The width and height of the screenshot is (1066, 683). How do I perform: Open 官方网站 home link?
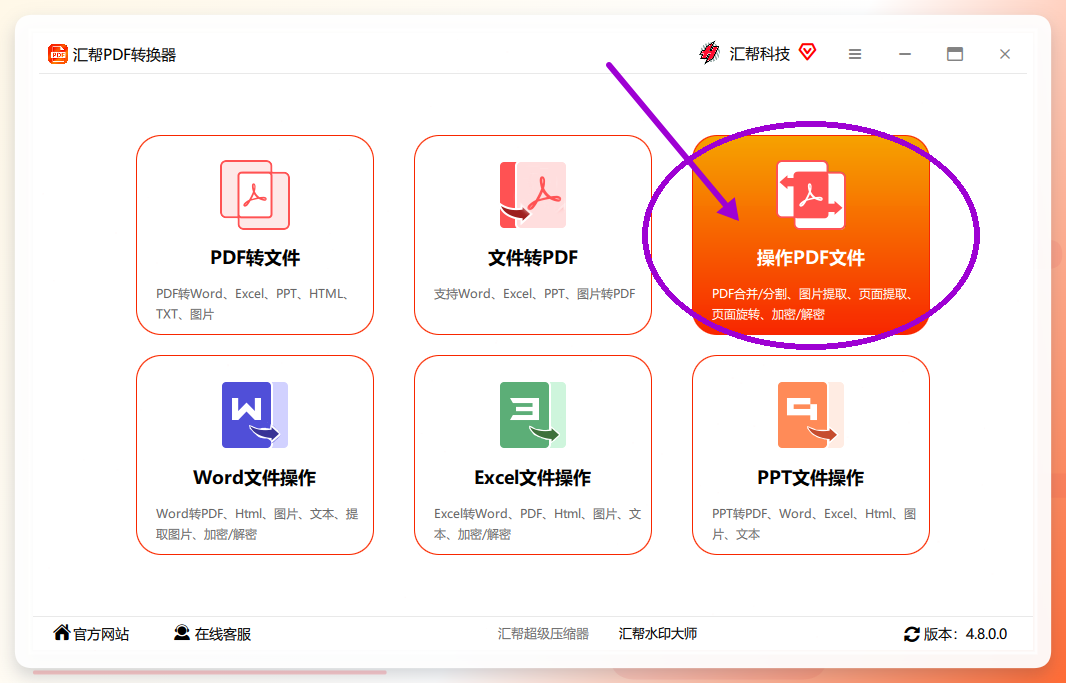pyautogui.click(x=91, y=634)
